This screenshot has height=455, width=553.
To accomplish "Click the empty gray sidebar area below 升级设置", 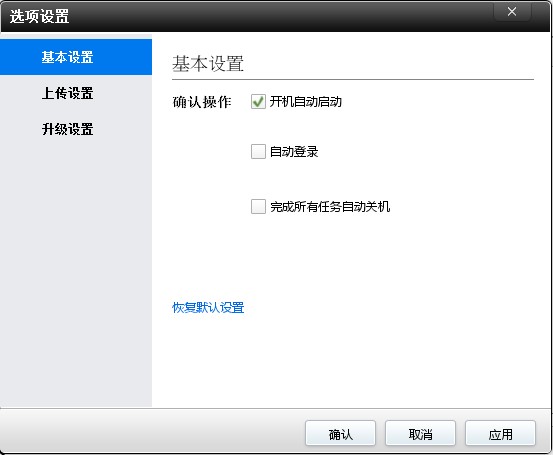I will coord(76,275).
